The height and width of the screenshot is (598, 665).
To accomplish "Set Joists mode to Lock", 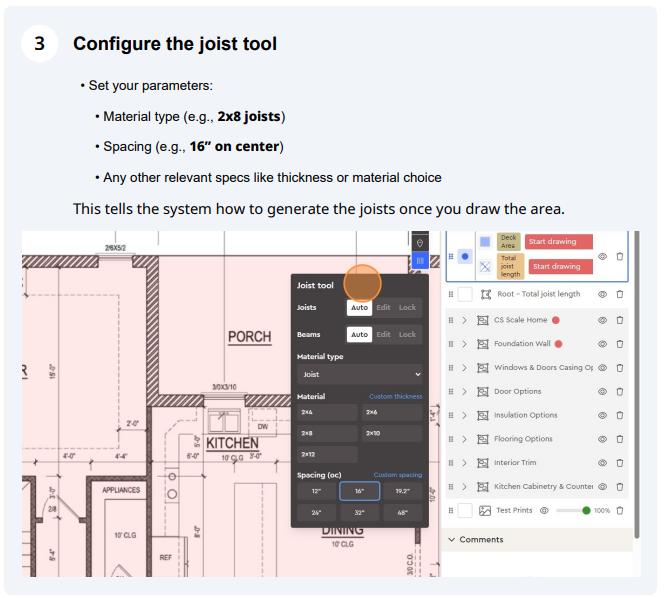I will (x=407, y=307).
